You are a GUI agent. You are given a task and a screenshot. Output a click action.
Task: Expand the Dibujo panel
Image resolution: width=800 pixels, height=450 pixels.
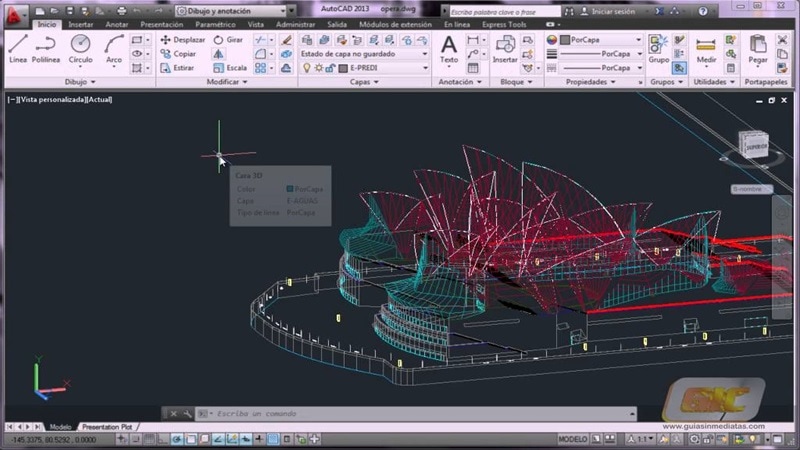[x=80, y=82]
